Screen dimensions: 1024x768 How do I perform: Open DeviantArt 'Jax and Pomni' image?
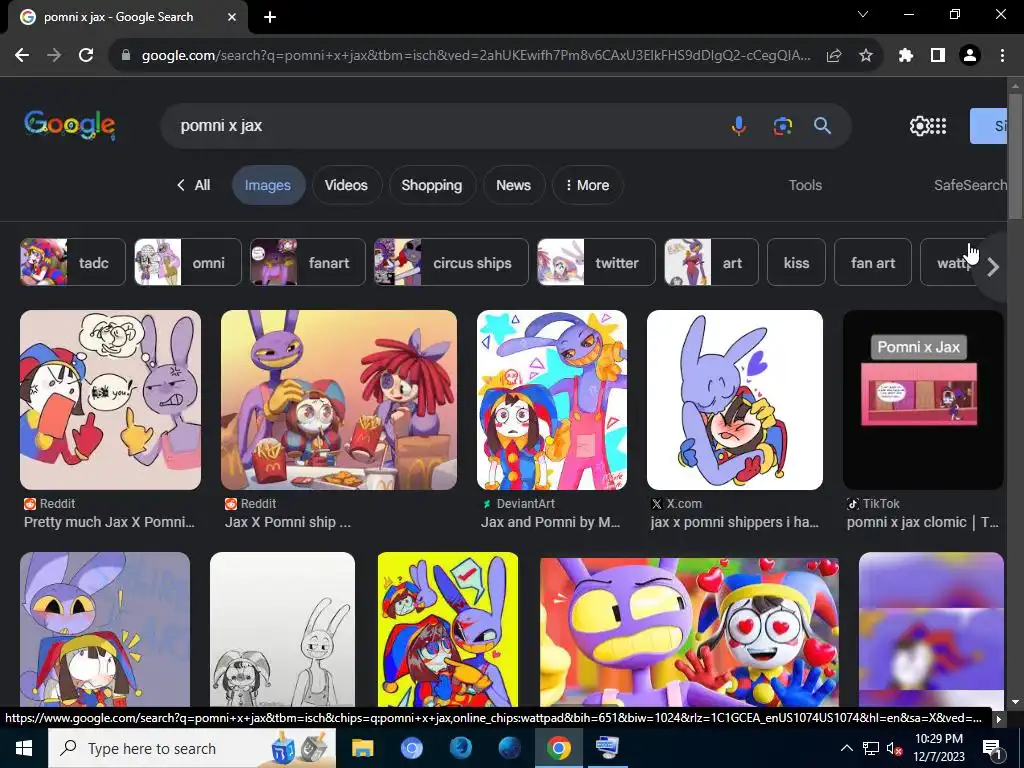pyautogui.click(x=552, y=400)
